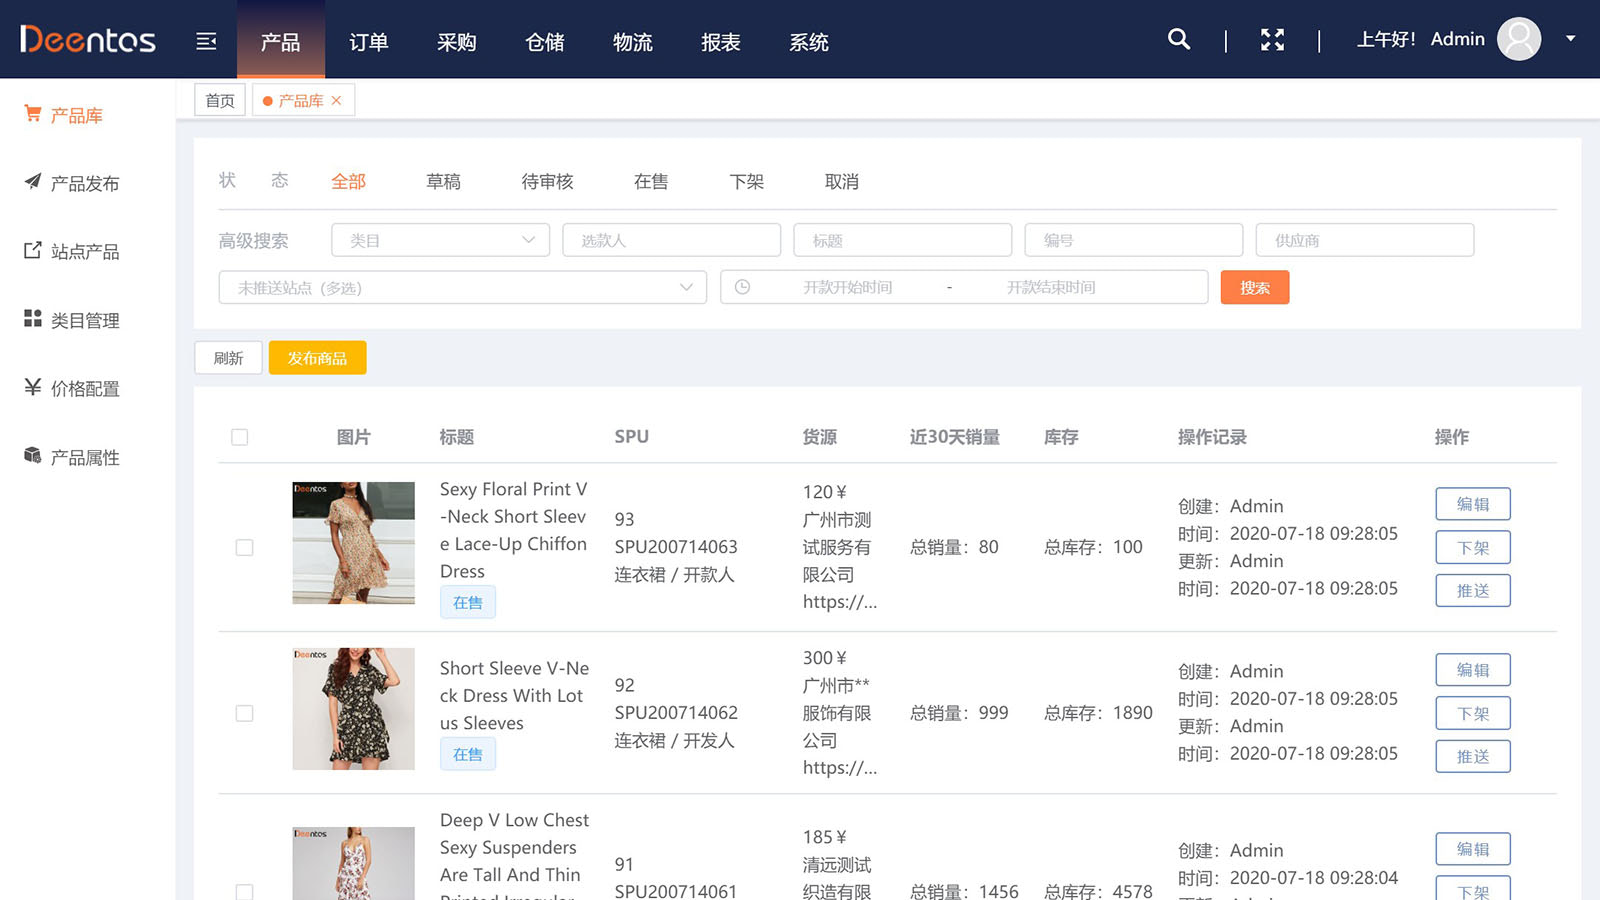Viewport: 1600px width, 900px height.
Task: Filter status by 草稿
Action: pyautogui.click(x=443, y=181)
